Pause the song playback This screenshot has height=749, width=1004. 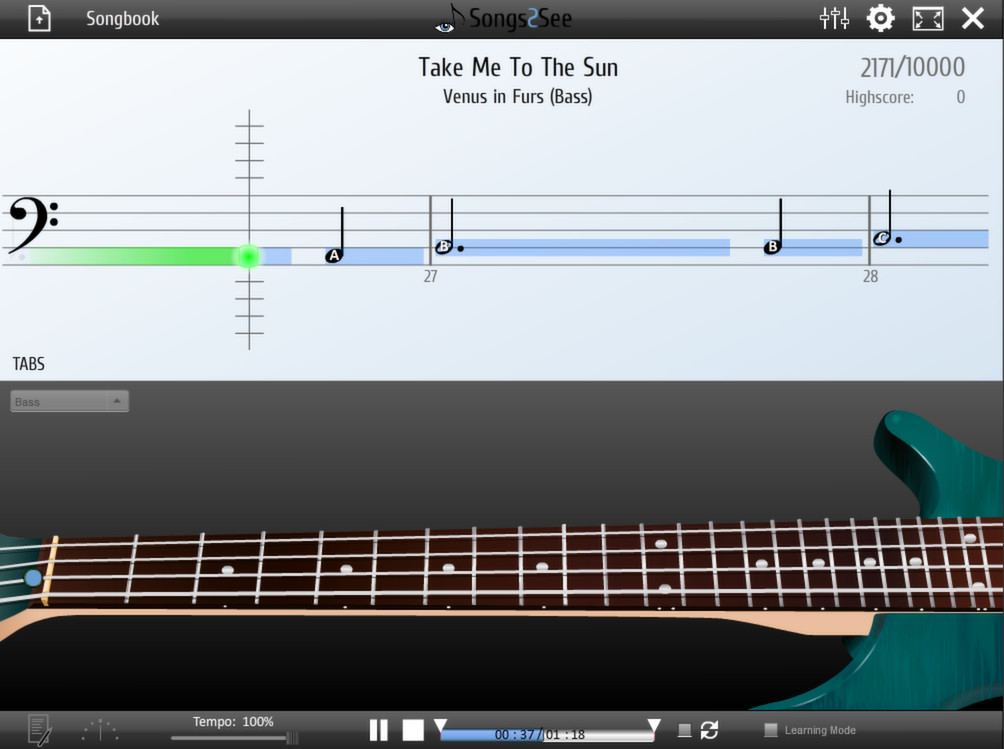point(380,730)
